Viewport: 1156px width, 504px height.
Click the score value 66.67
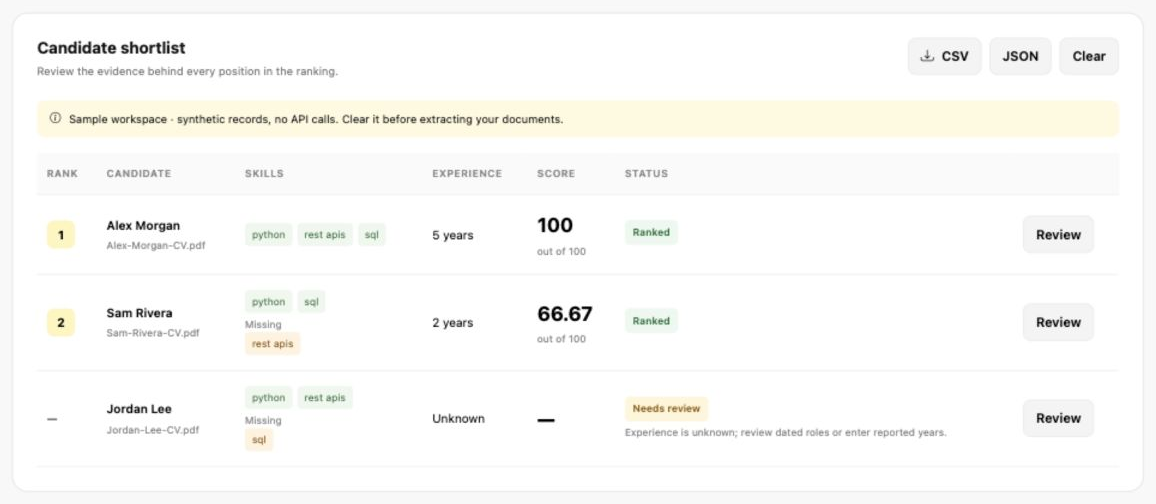(x=565, y=314)
